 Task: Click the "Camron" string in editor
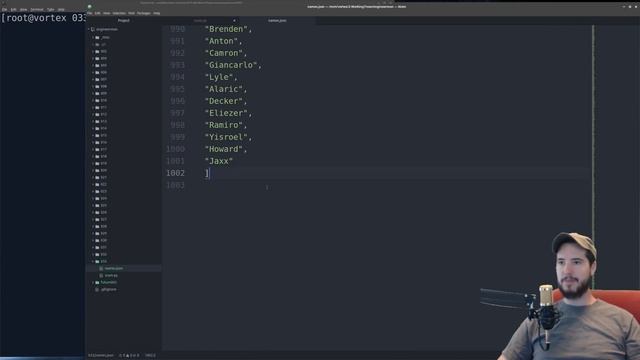[x=224, y=53]
